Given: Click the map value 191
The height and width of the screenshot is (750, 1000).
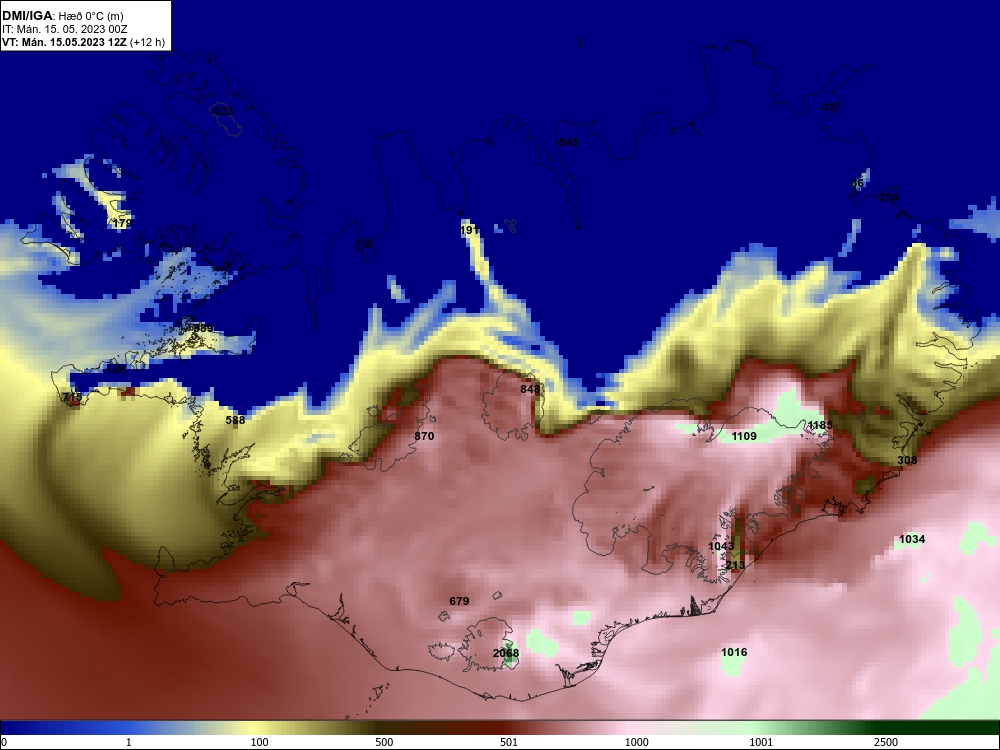Looking at the screenshot, I should pos(469,230).
